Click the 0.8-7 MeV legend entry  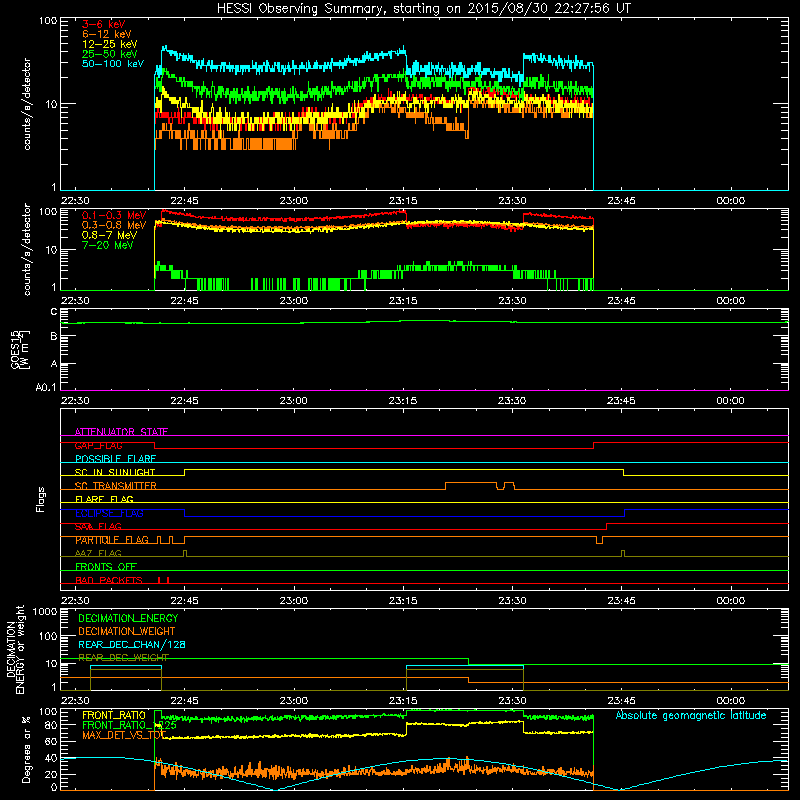coord(109,235)
